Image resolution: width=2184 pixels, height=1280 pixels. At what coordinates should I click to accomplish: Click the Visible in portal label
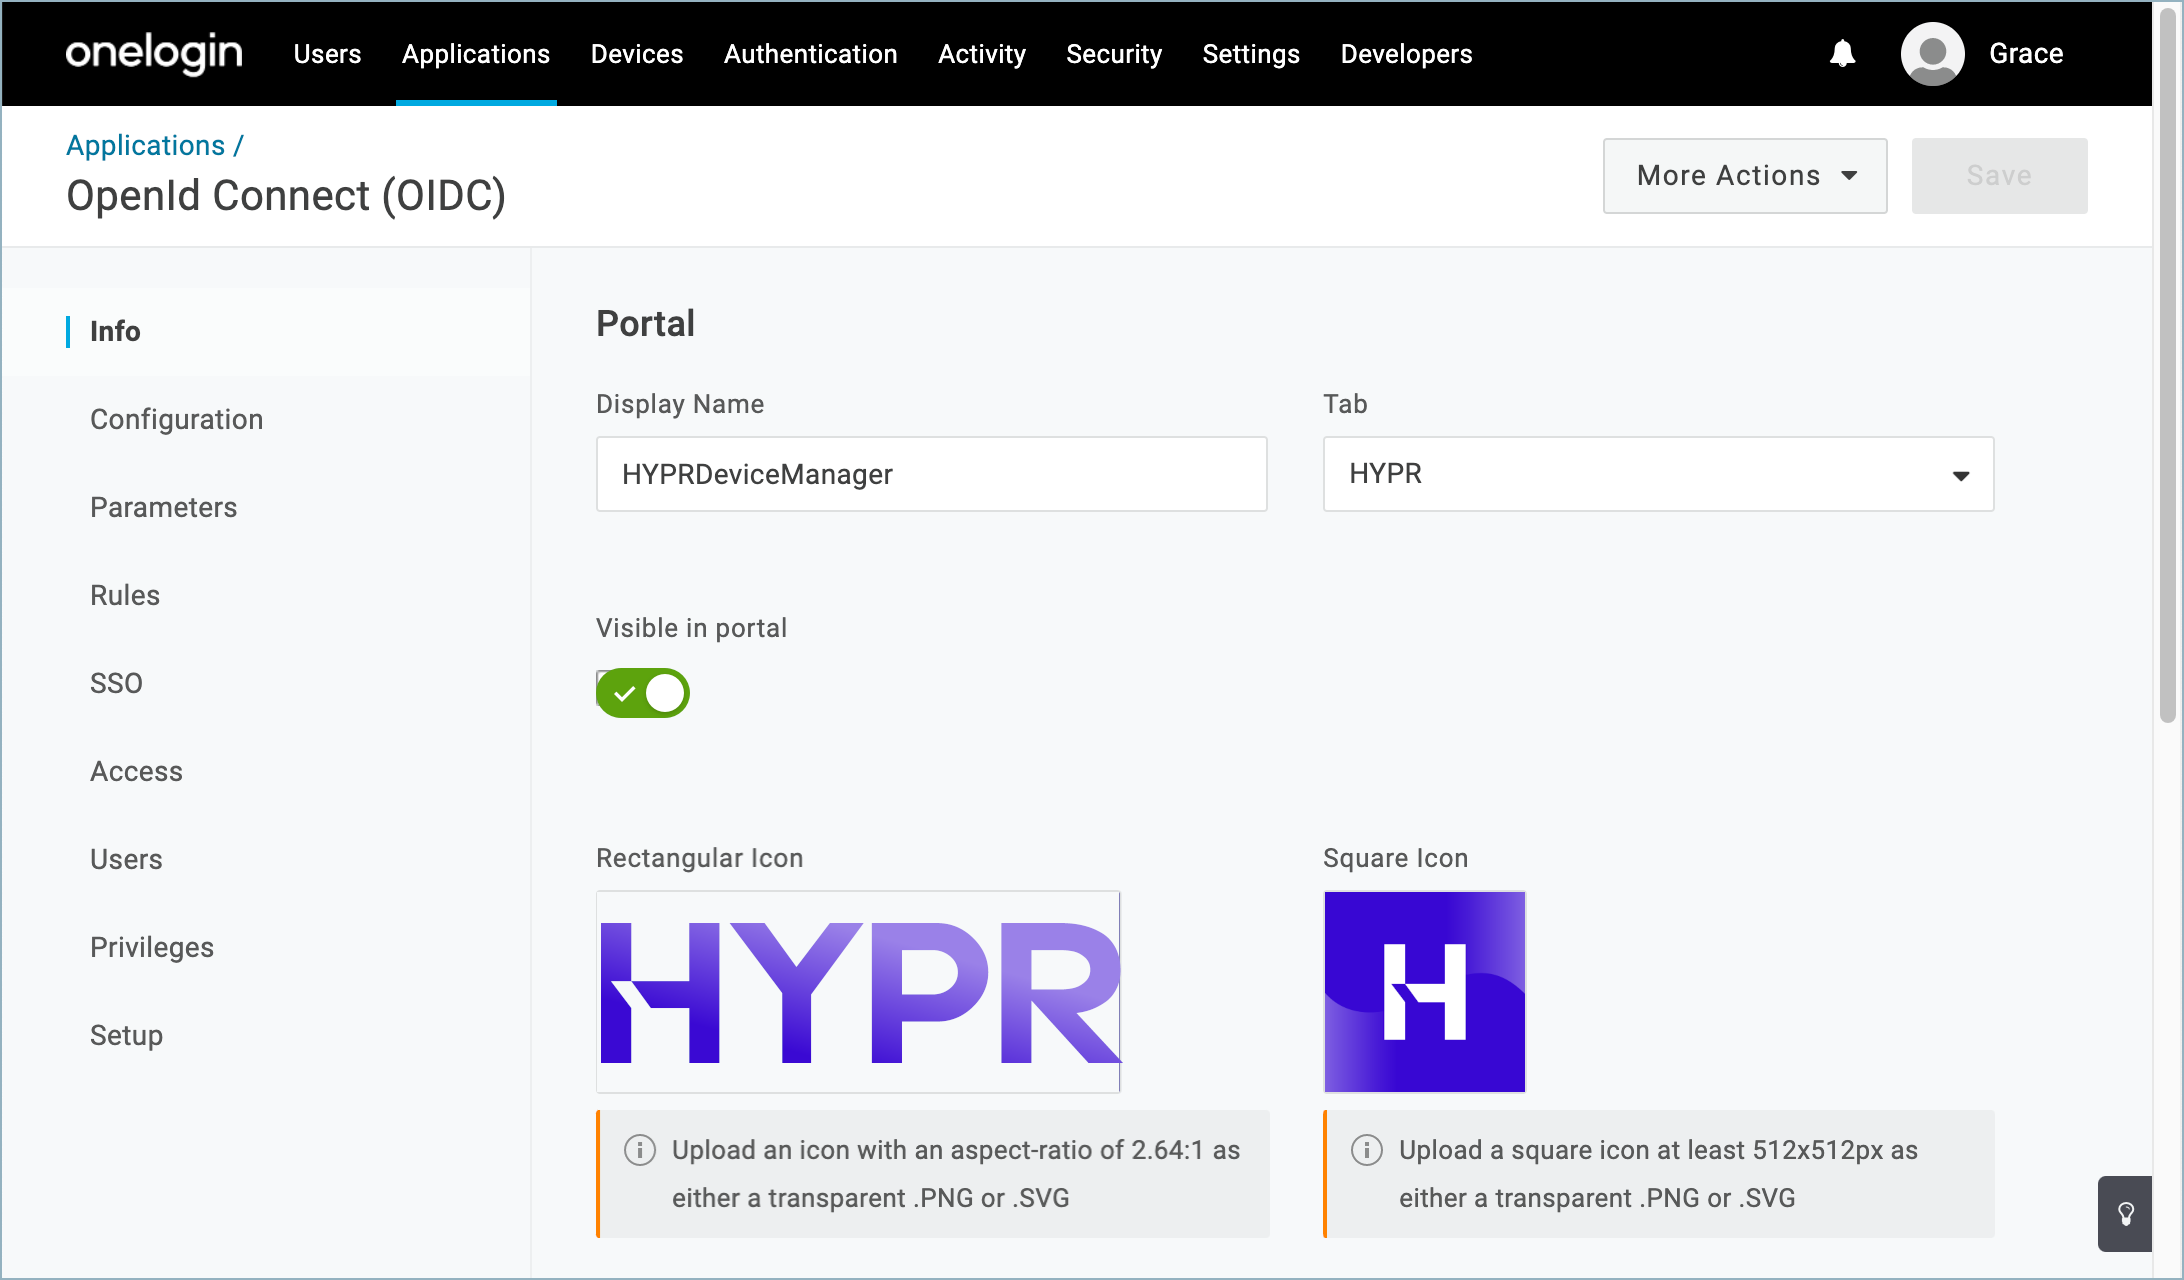pyautogui.click(x=691, y=628)
